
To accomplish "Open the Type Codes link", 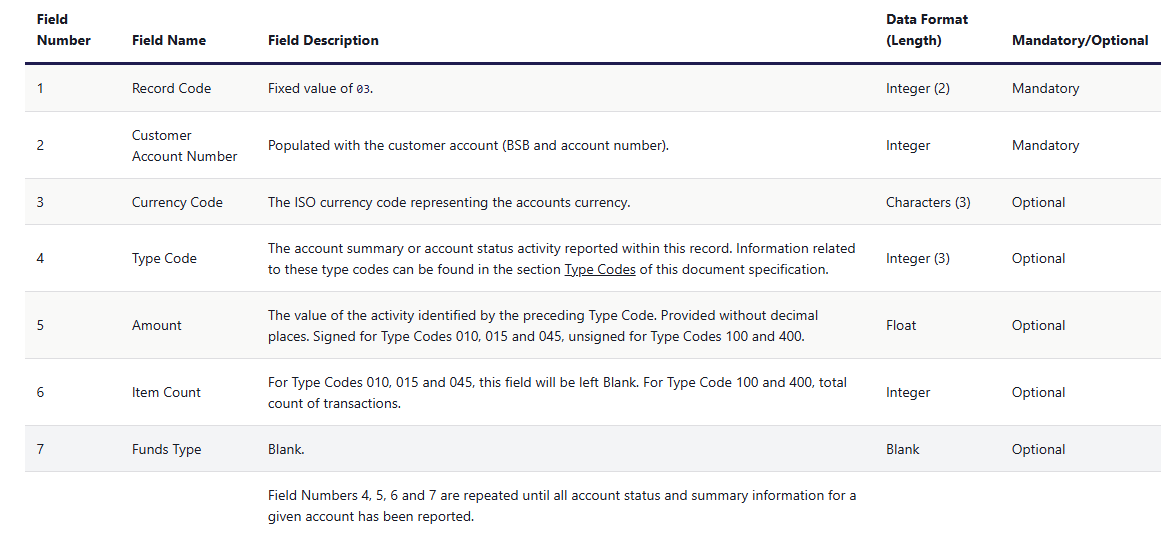I will point(600,269).
